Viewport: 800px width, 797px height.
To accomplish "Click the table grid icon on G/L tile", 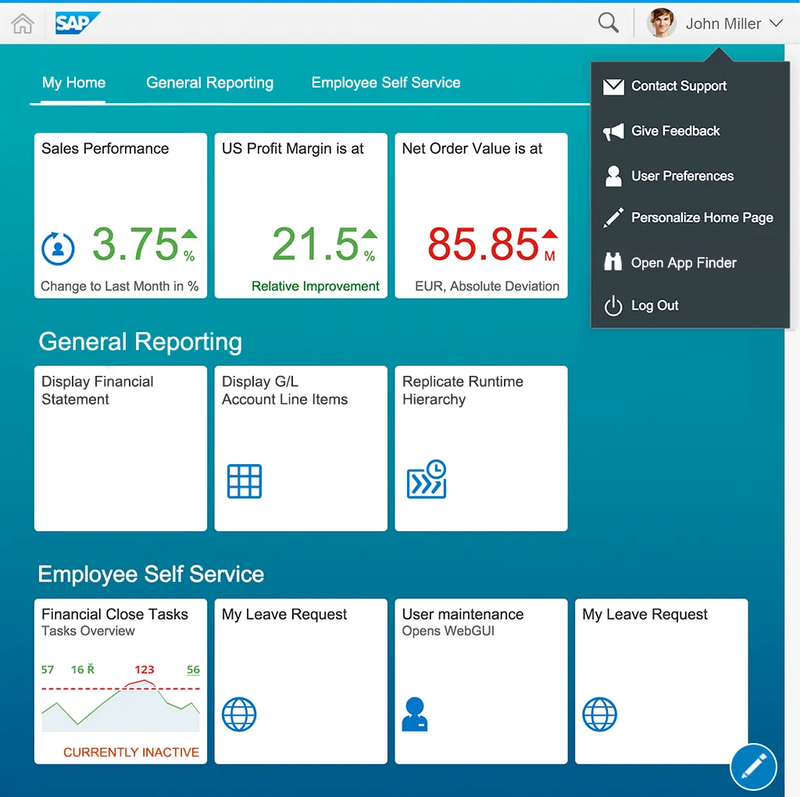I will point(244,481).
